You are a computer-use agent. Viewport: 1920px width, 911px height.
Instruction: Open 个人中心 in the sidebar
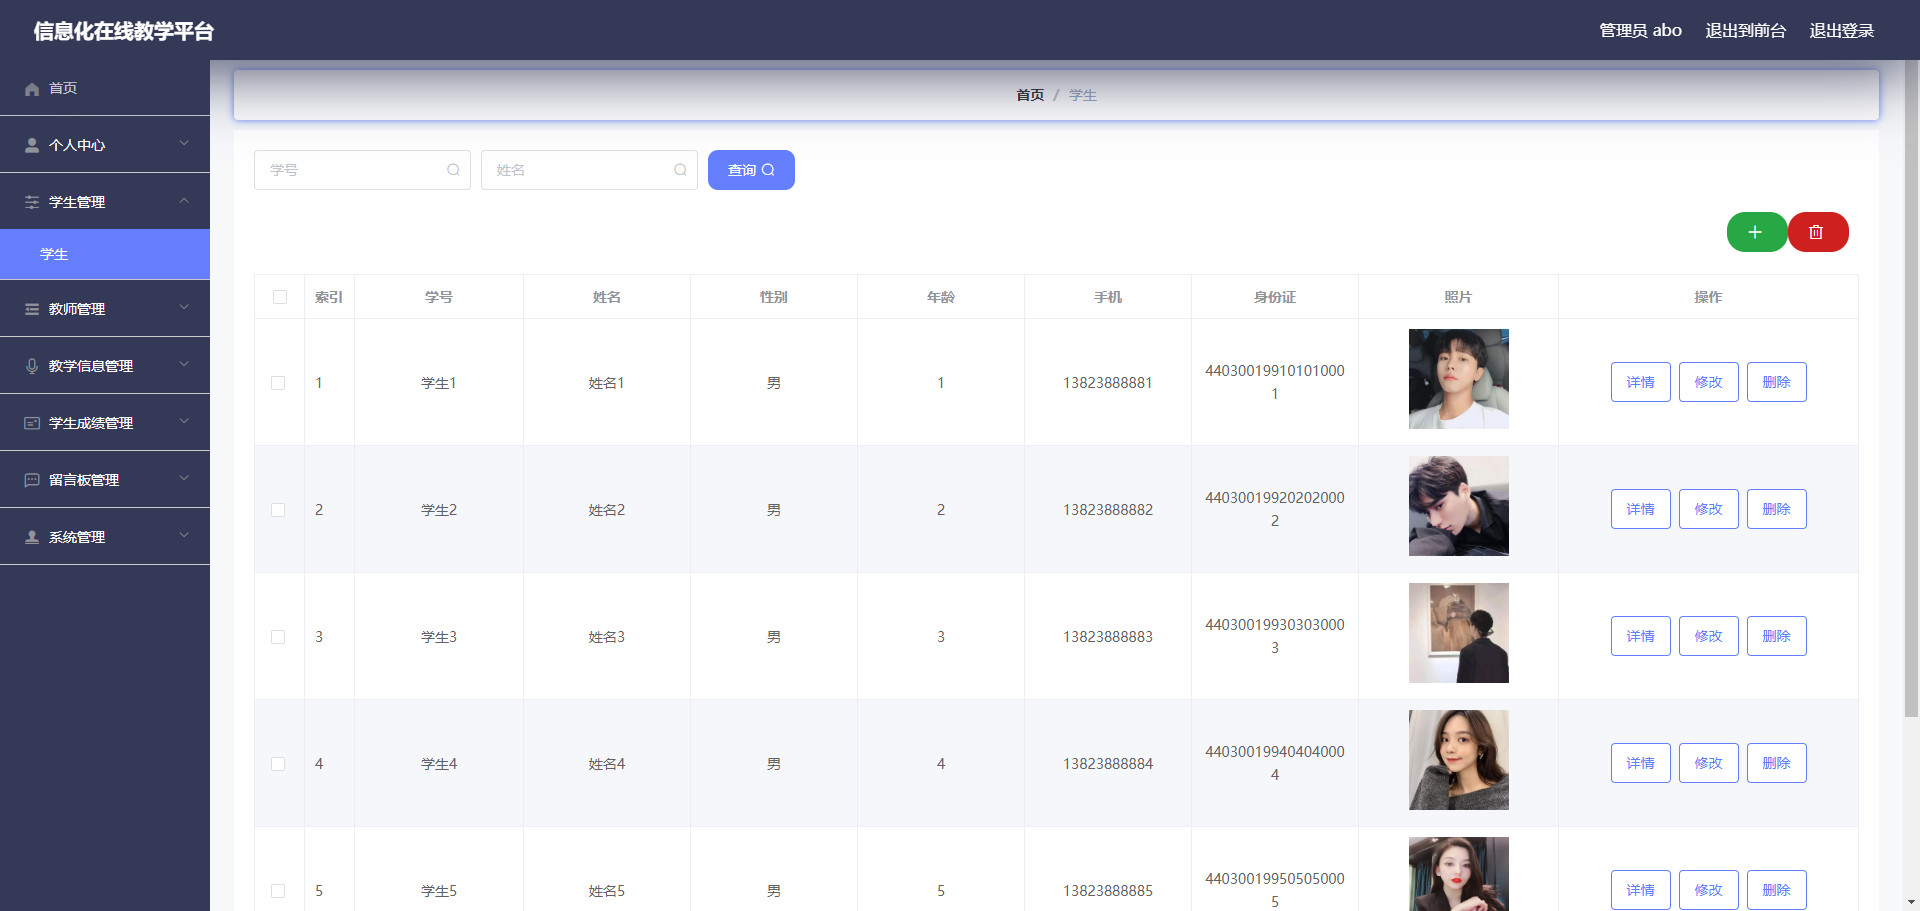pyautogui.click(x=105, y=145)
